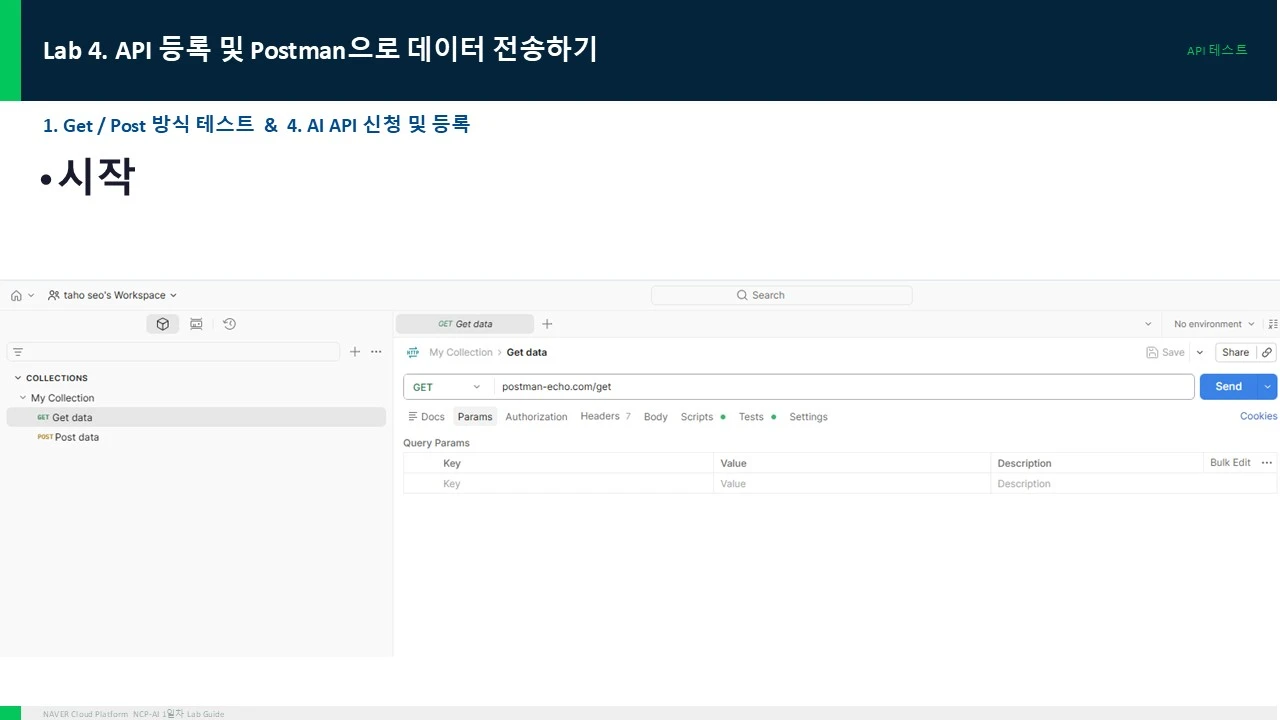Viewport: 1280px width, 720px height.
Task: Open taho seo's Workspace switcher
Action: (x=113, y=295)
